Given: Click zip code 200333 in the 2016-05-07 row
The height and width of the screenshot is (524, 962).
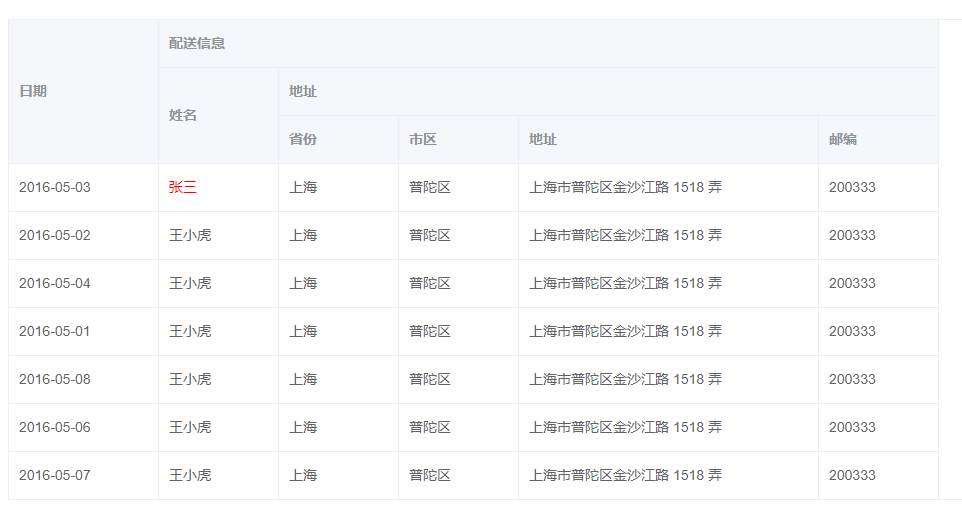Looking at the screenshot, I should click(x=852, y=475).
